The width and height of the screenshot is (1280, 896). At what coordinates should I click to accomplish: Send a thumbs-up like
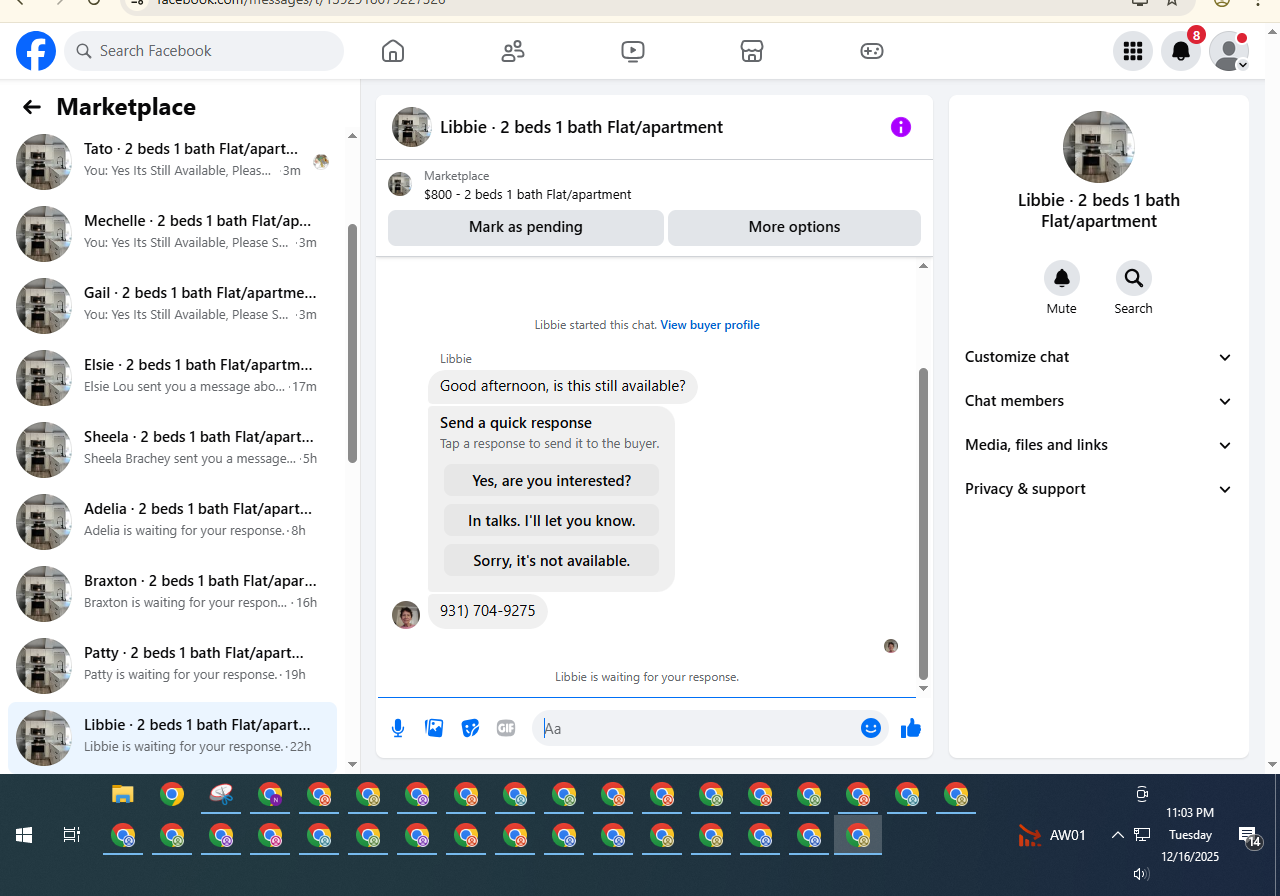pos(911,728)
